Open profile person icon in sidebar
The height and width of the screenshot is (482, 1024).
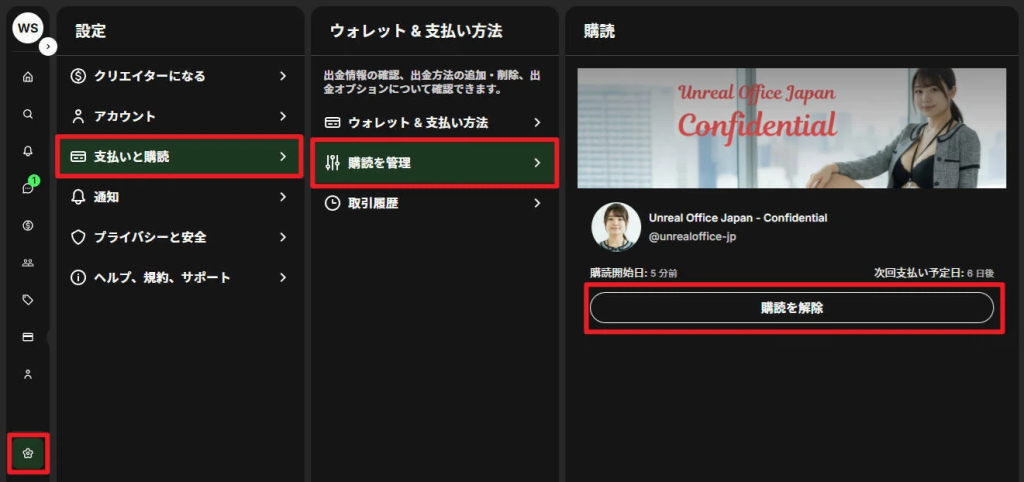coord(28,374)
